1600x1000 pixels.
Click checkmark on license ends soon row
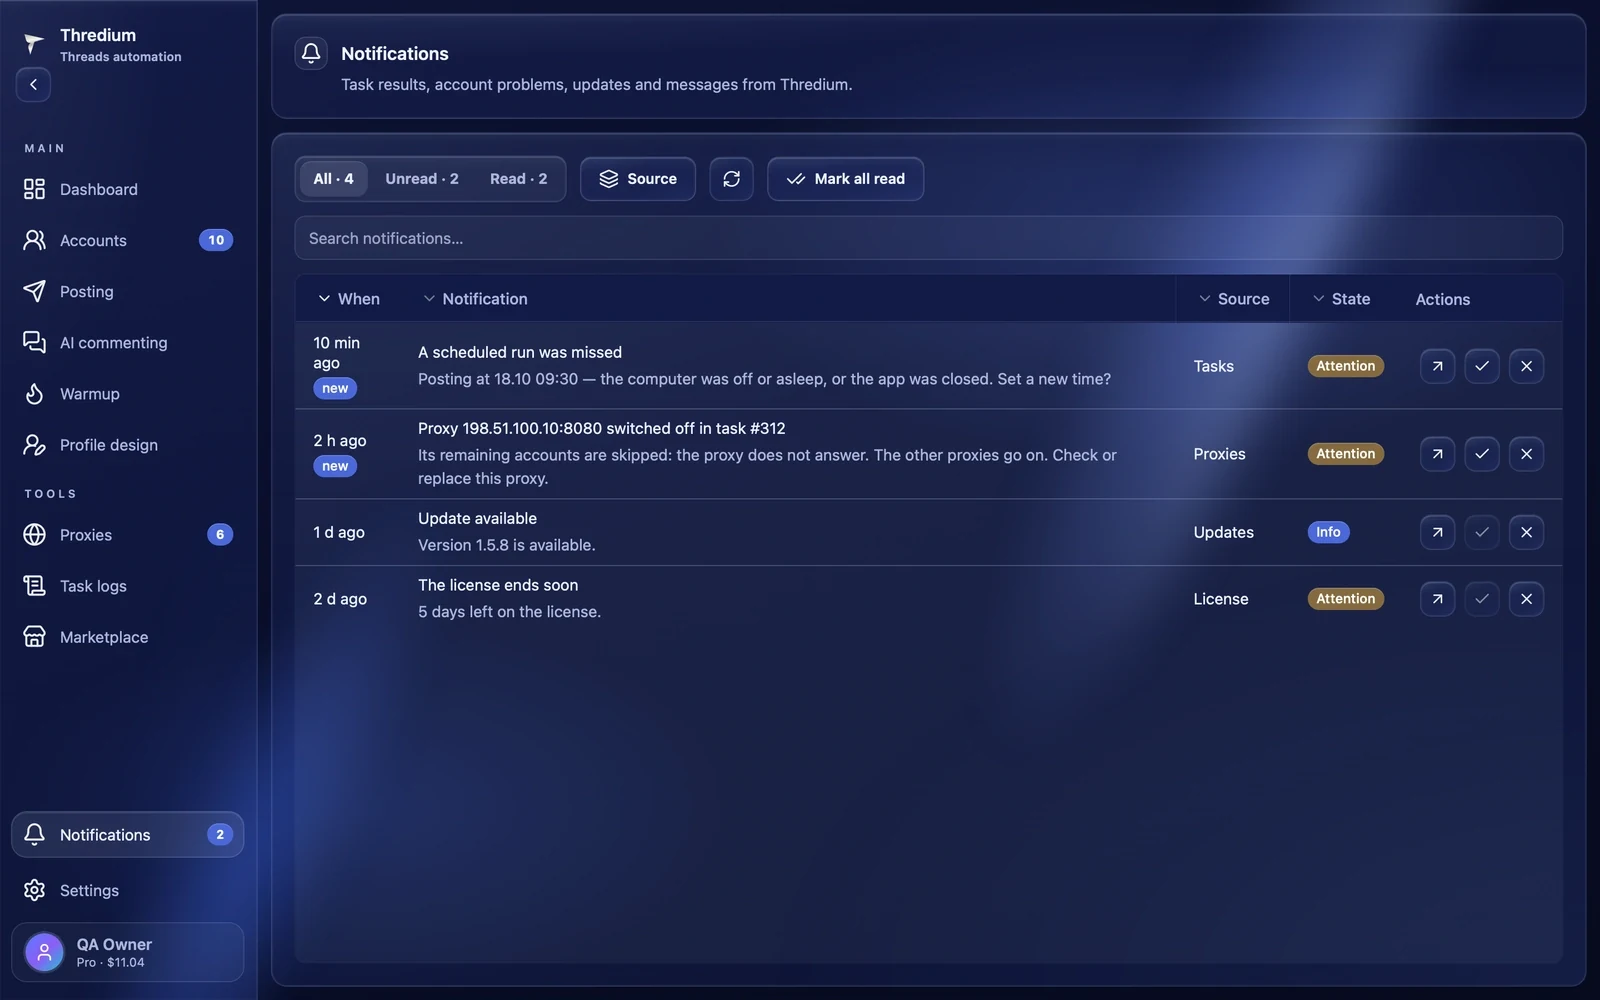pyautogui.click(x=1482, y=599)
